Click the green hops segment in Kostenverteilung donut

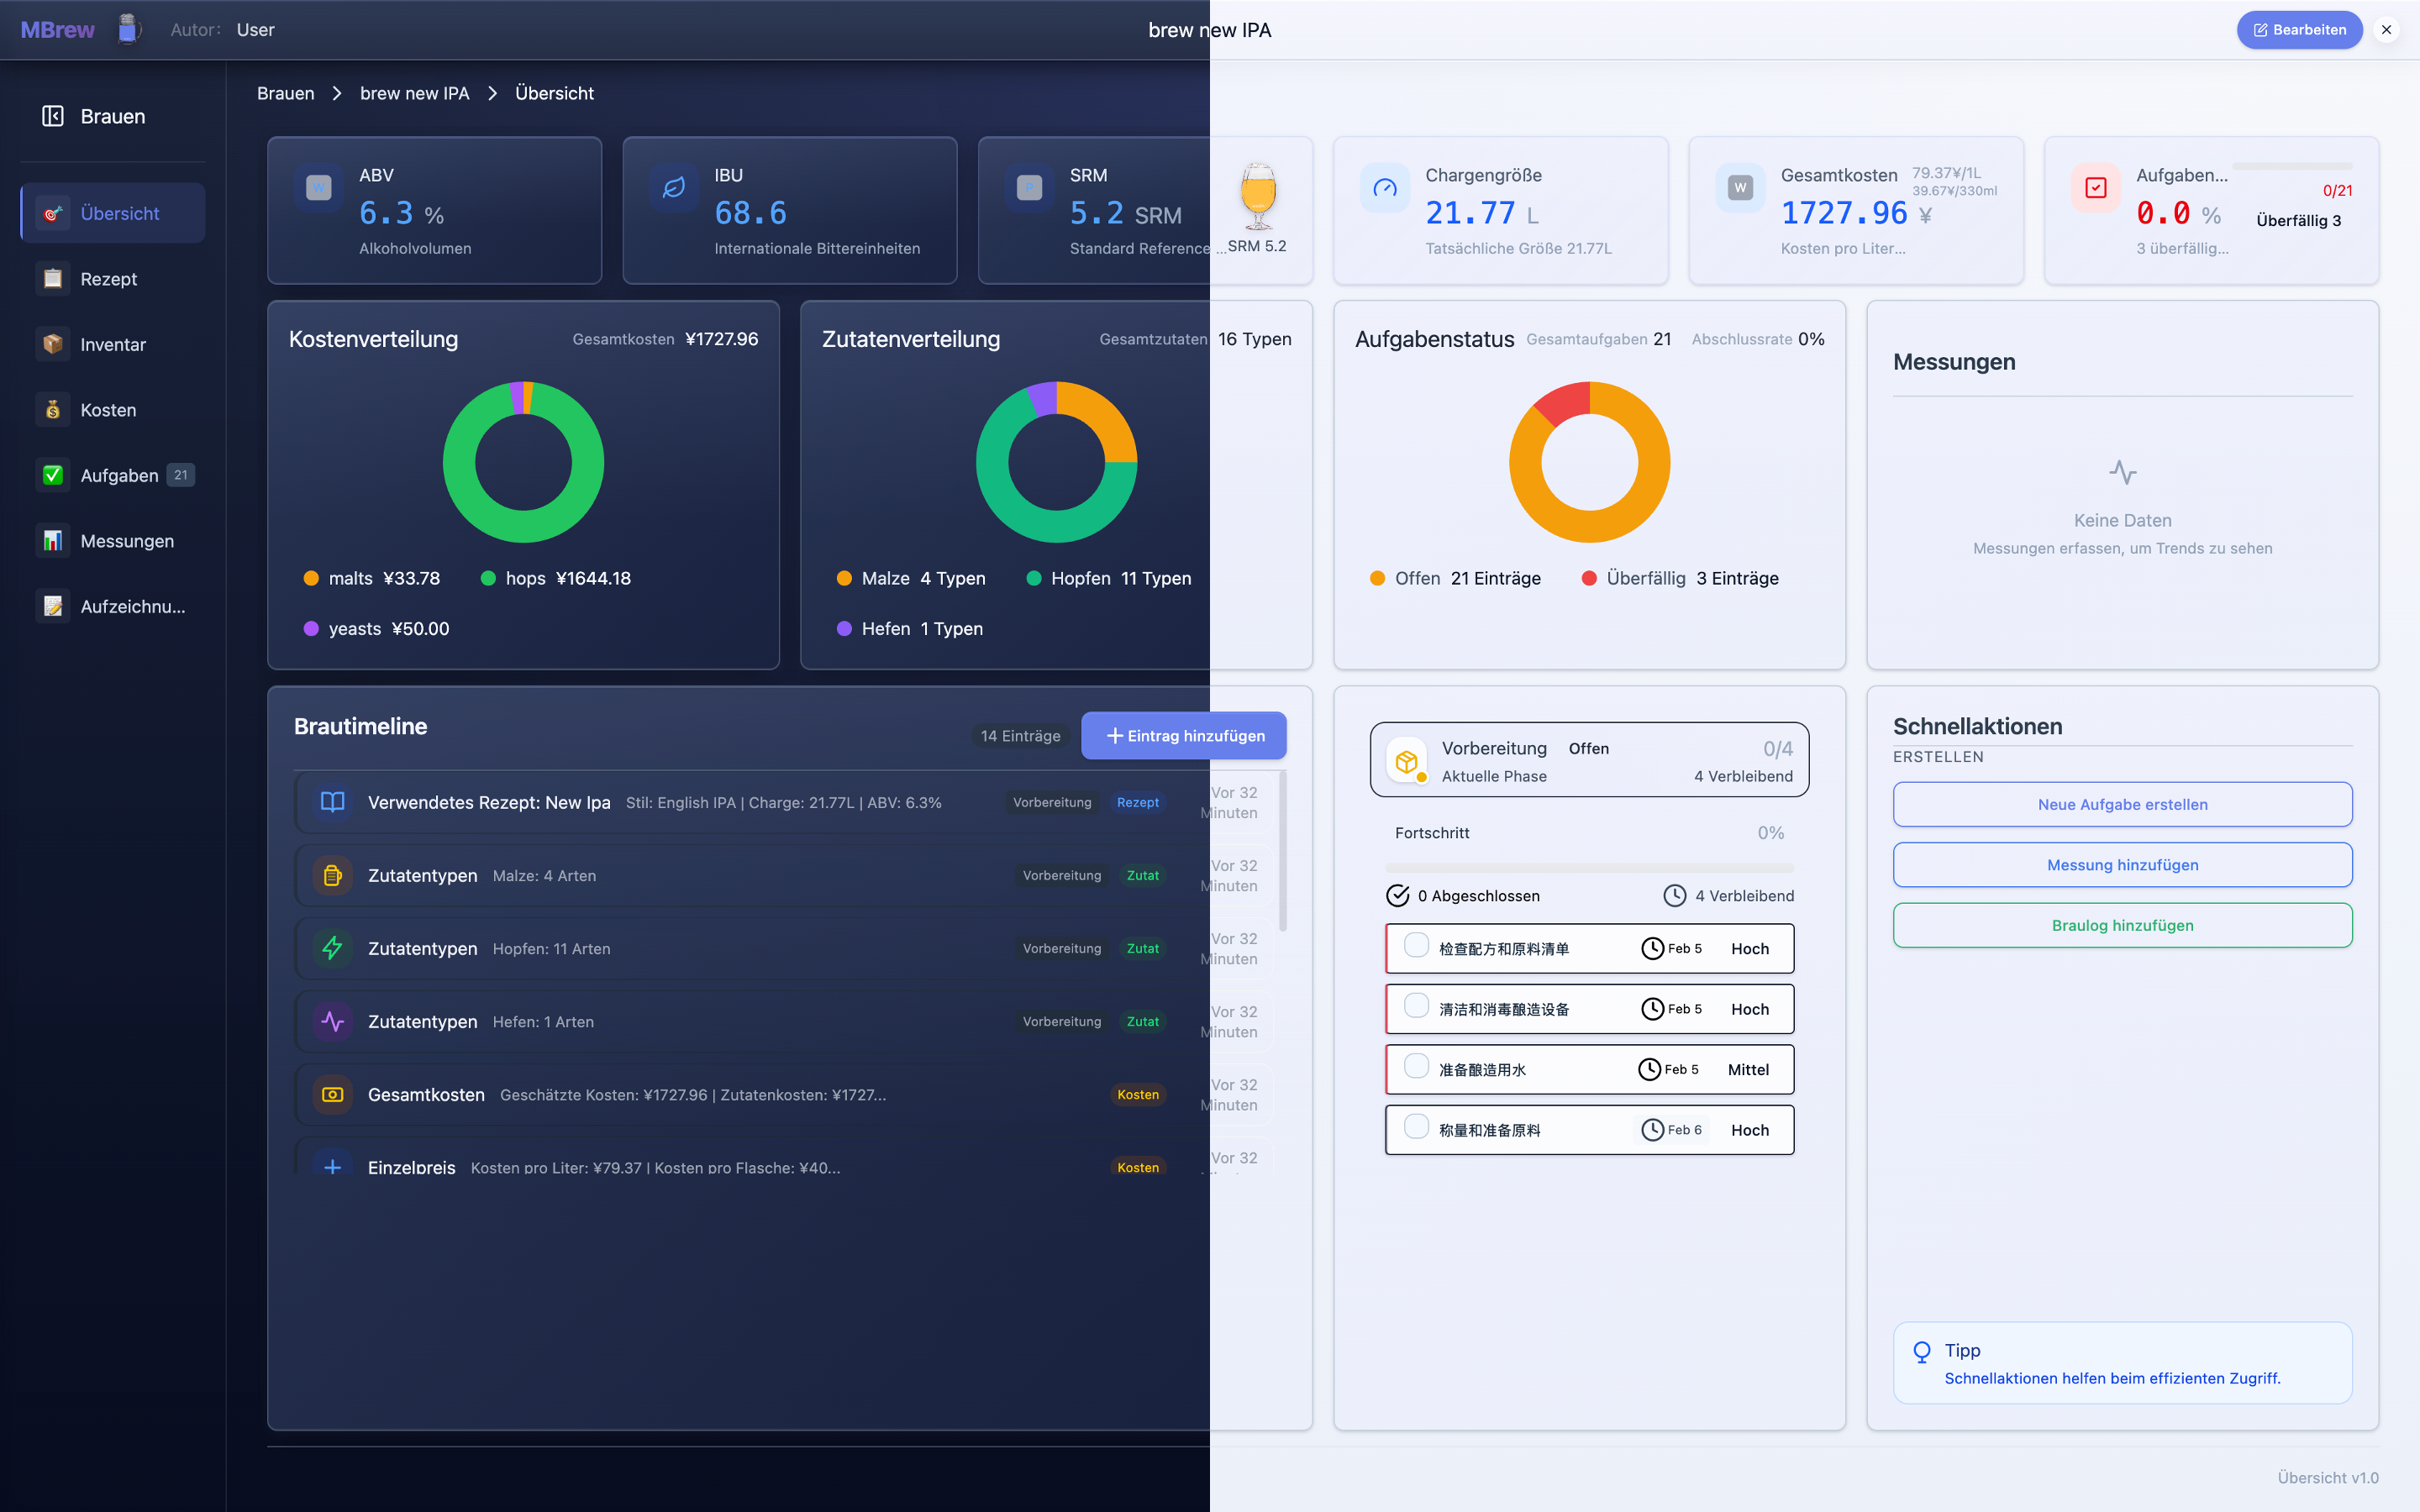[x=523, y=527]
